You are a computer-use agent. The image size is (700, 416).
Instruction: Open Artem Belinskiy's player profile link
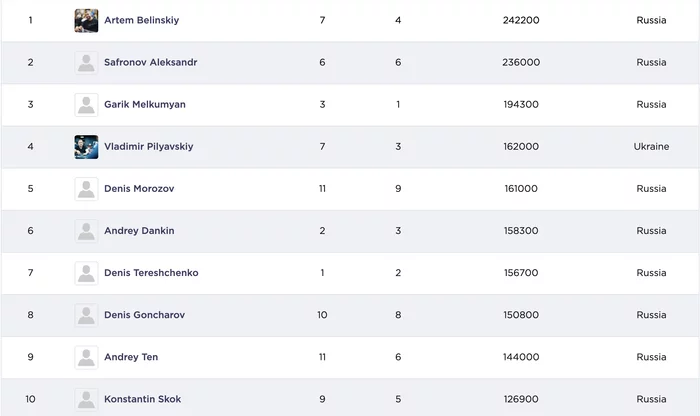[142, 20]
